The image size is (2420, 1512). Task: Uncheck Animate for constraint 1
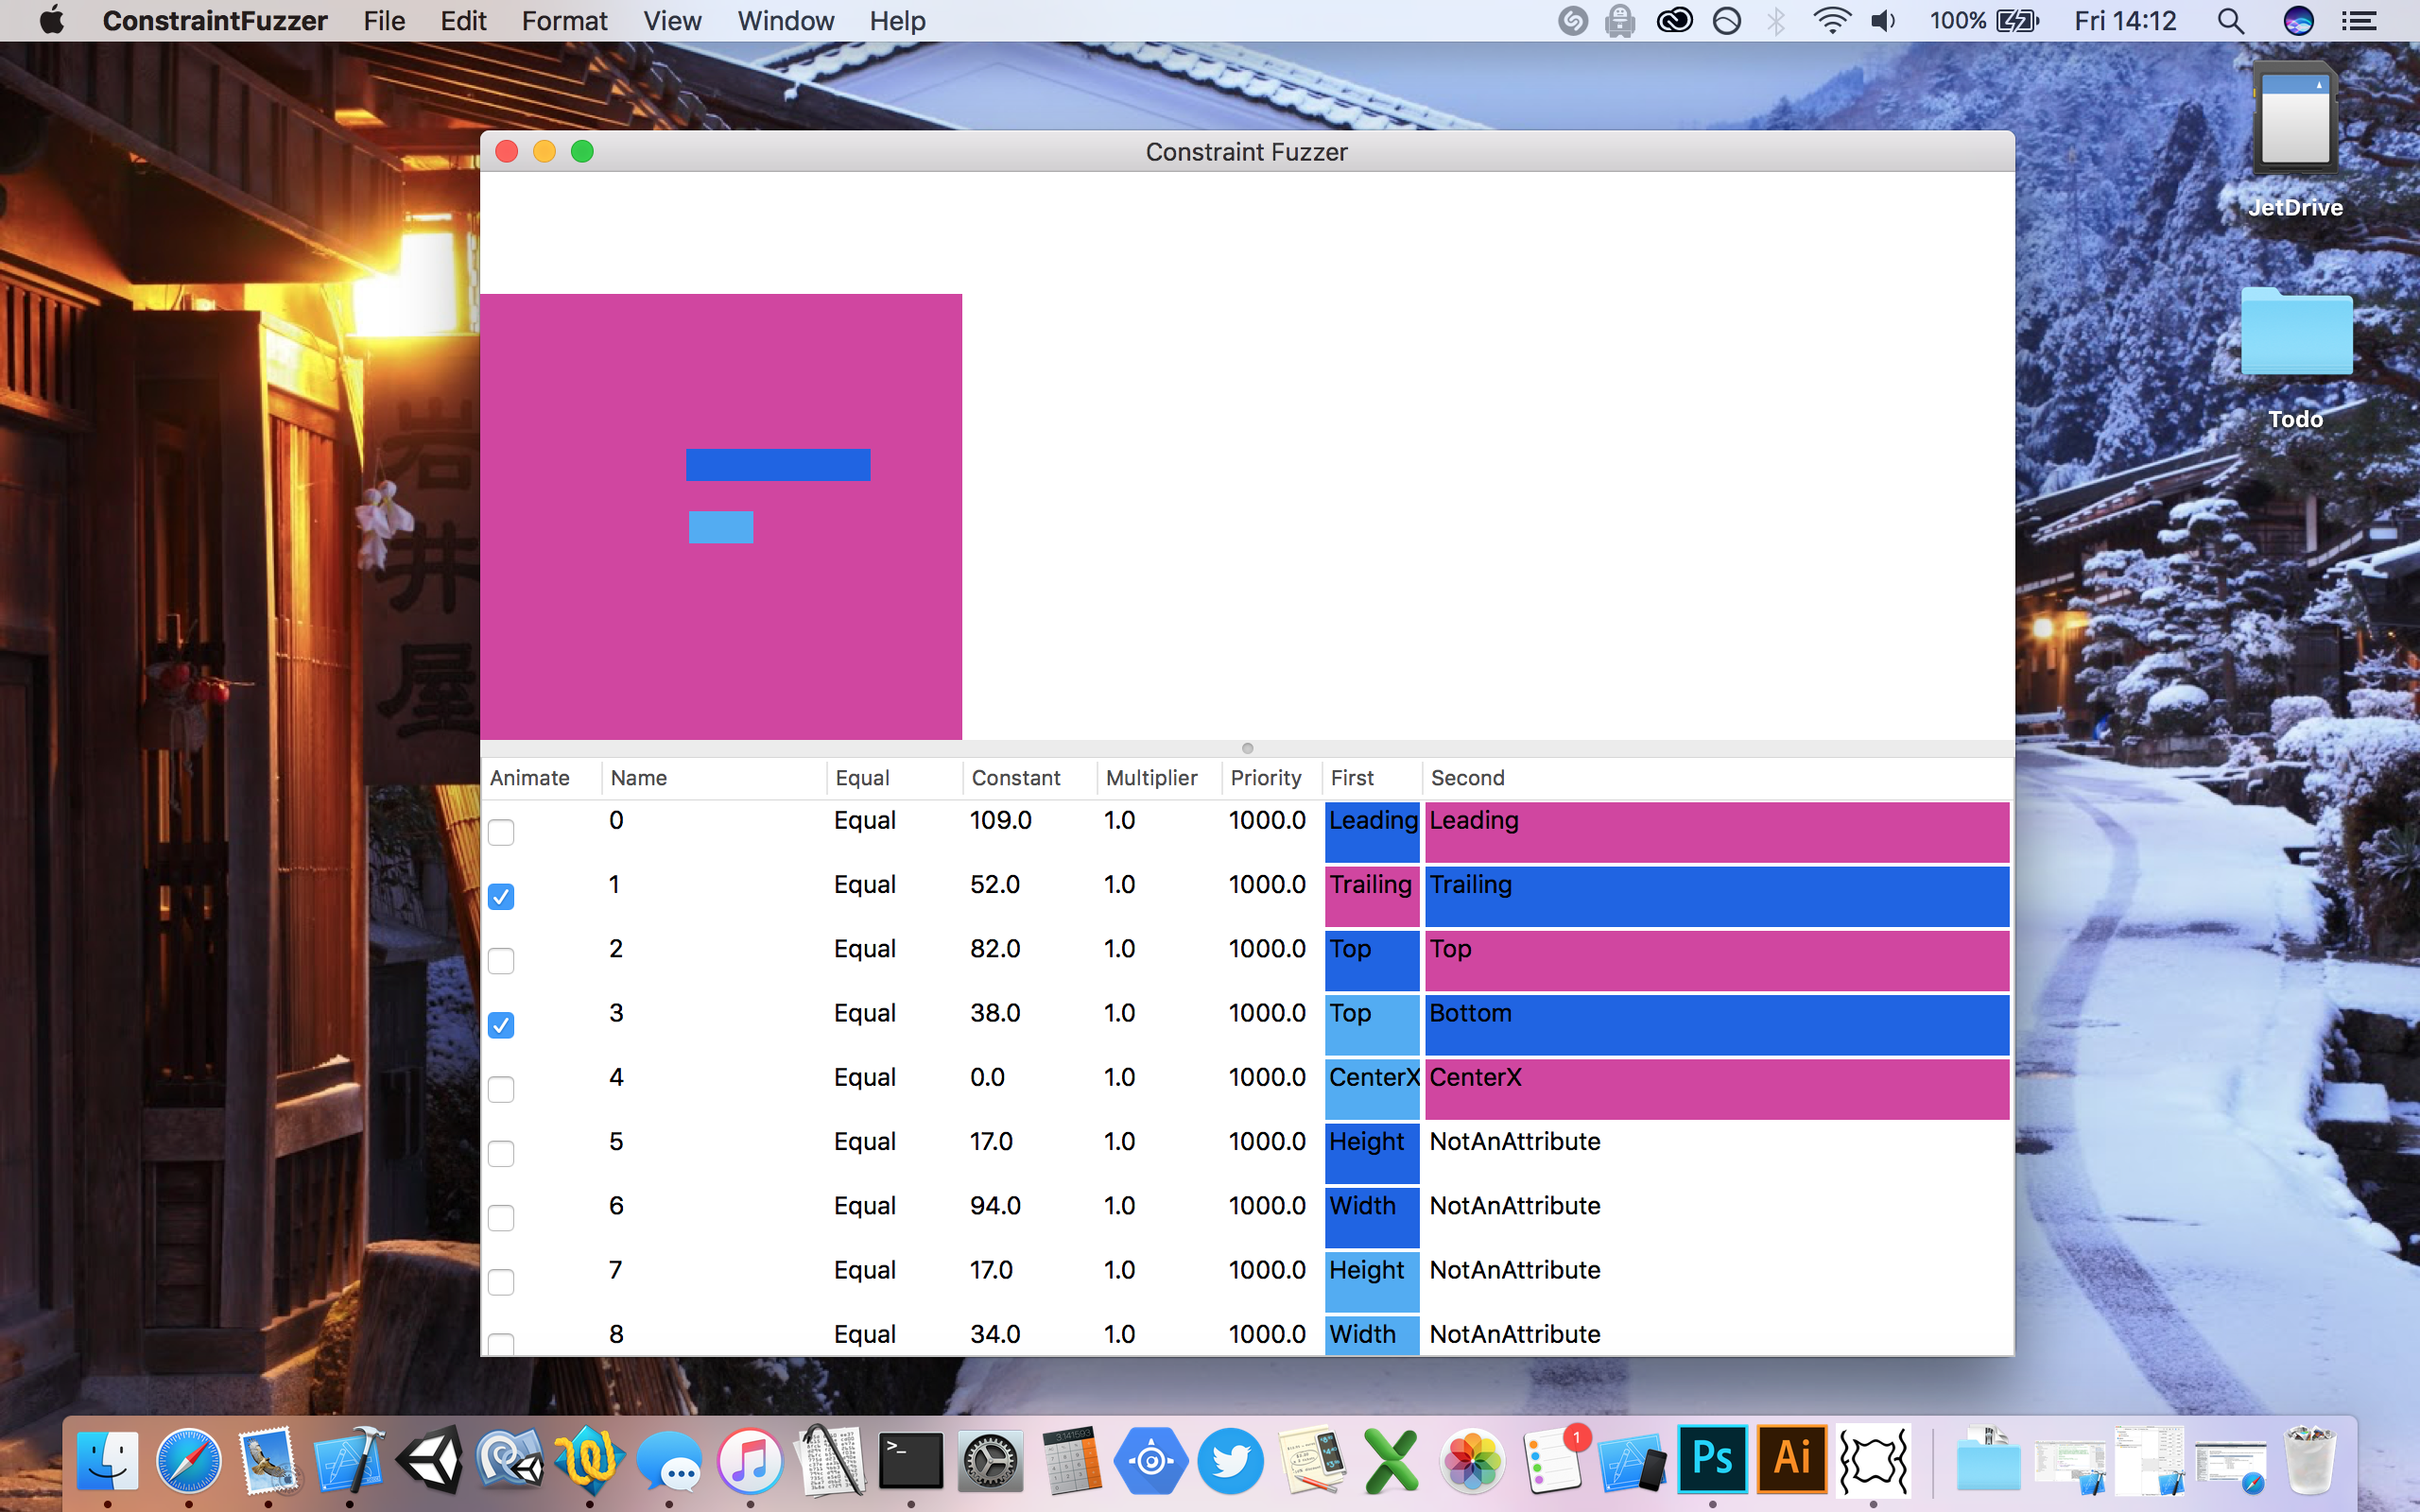(501, 896)
